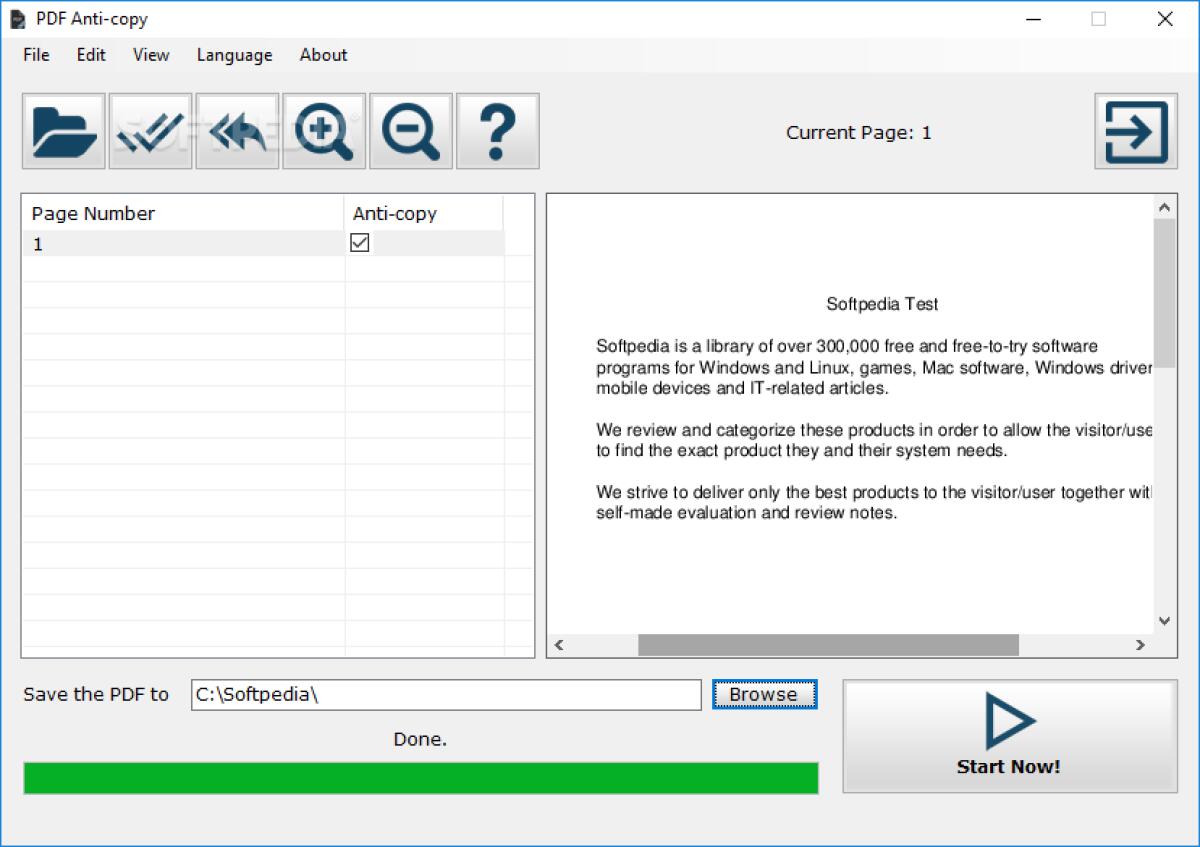Uncheck the Anti-copy checkbox for page 1
The width and height of the screenshot is (1200, 847).
(x=359, y=243)
